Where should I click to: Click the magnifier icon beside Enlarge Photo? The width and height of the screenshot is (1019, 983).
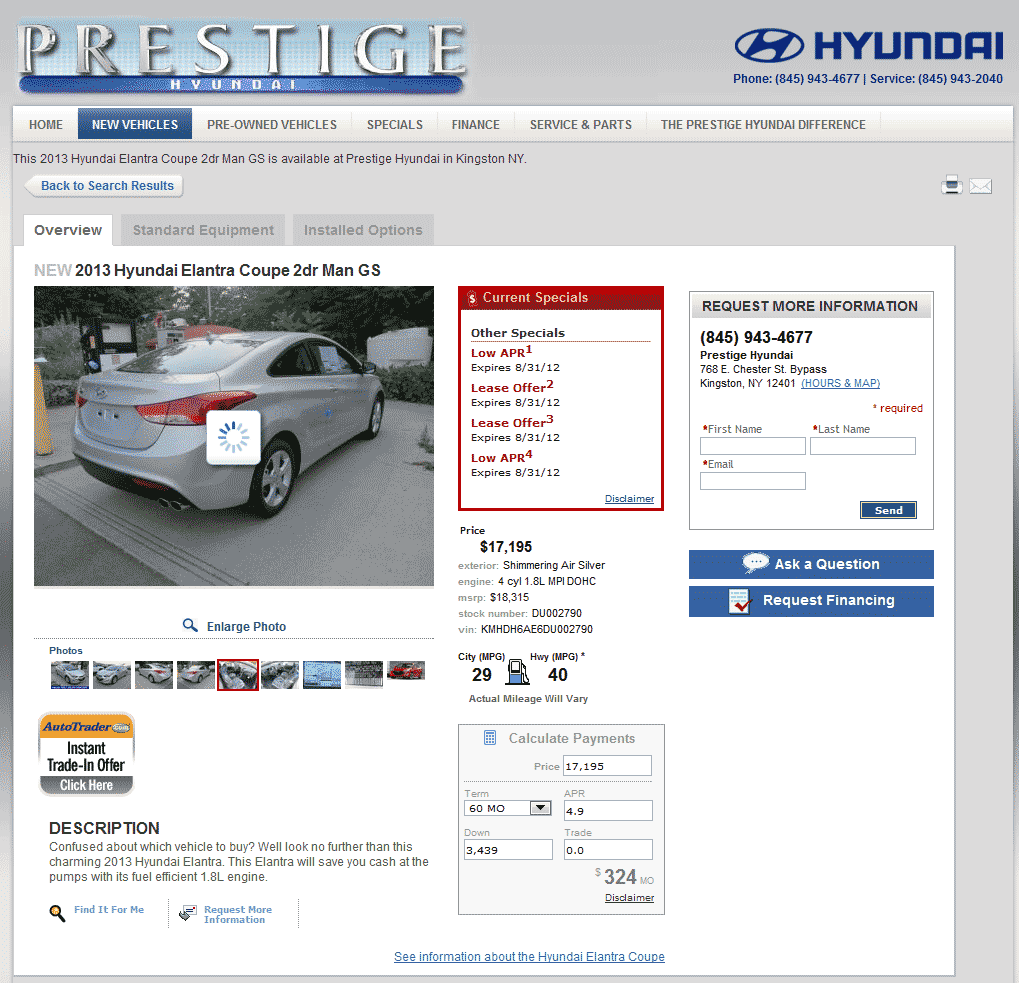[x=190, y=625]
